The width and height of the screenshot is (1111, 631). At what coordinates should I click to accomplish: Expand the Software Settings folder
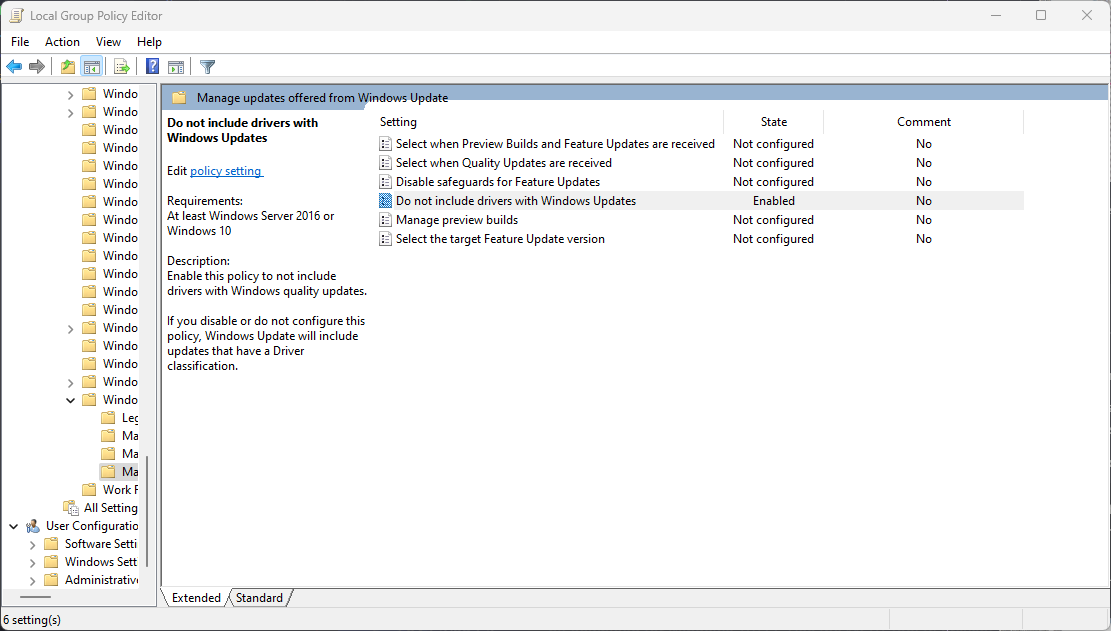pyautogui.click(x=33, y=544)
